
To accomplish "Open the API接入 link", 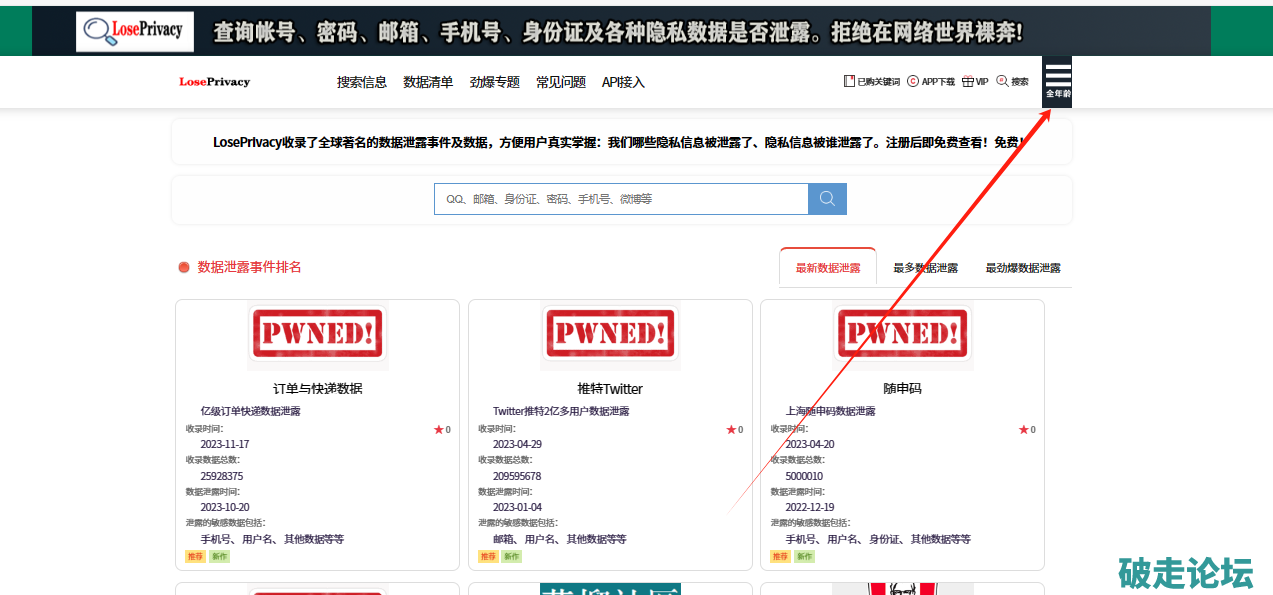I will pos(623,82).
